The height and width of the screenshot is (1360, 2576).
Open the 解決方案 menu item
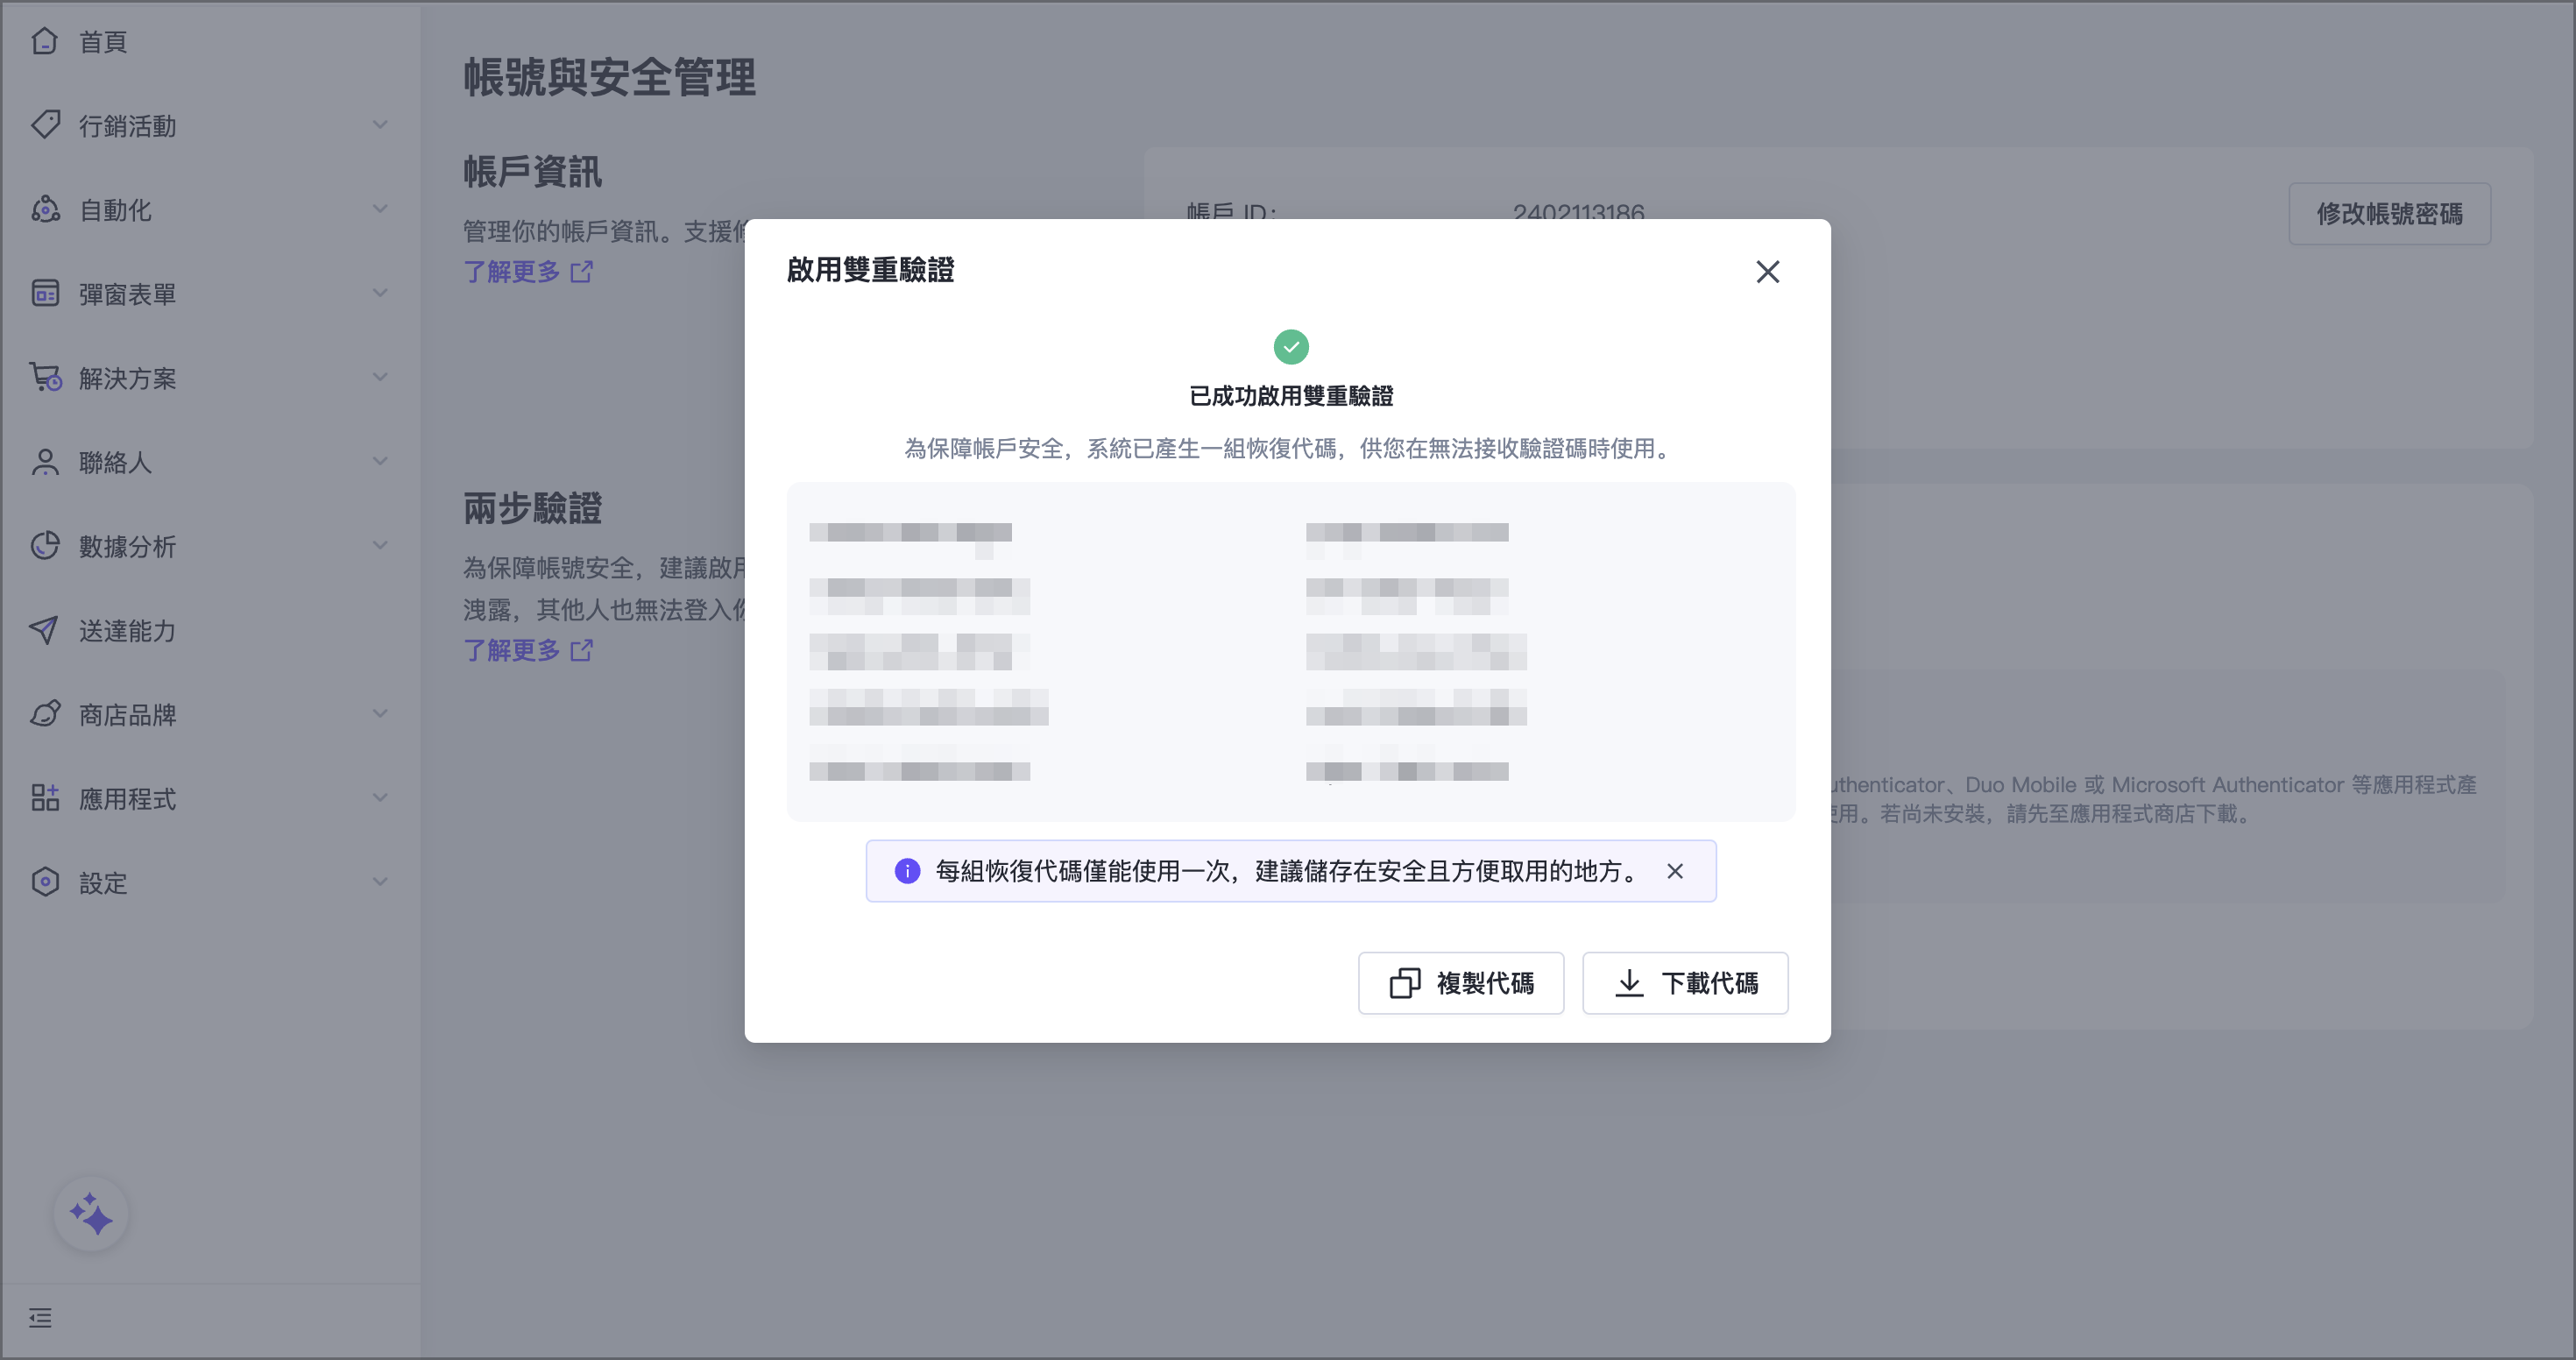[130, 378]
